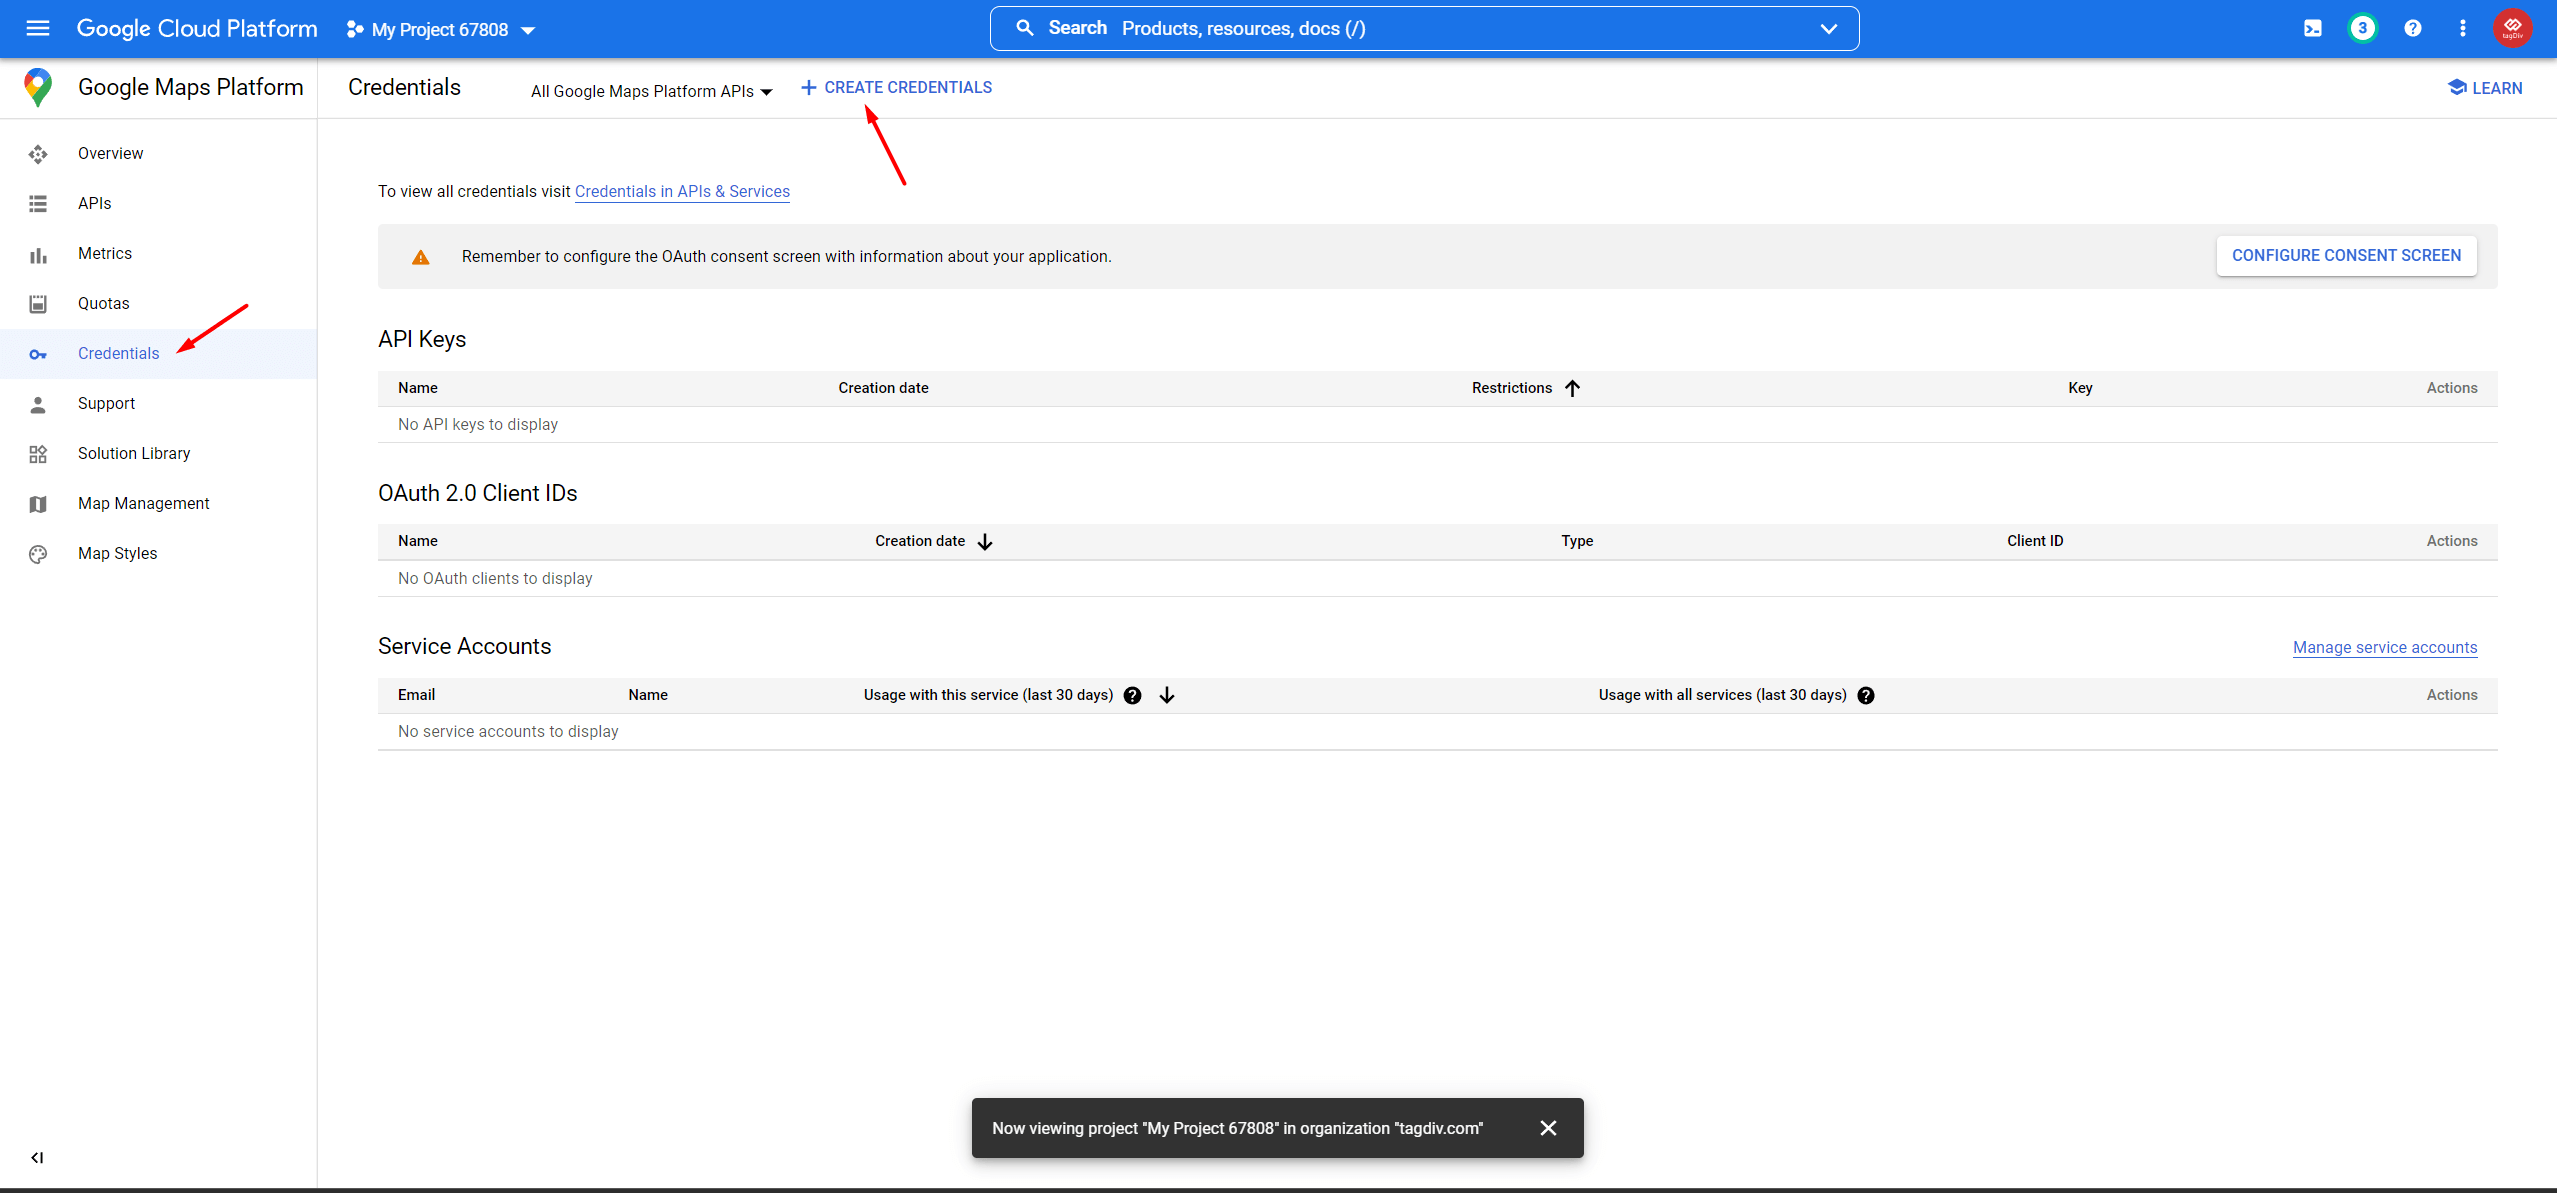
Task: Click the Google Maps Platform pin logo
Action: pos(37,87)
